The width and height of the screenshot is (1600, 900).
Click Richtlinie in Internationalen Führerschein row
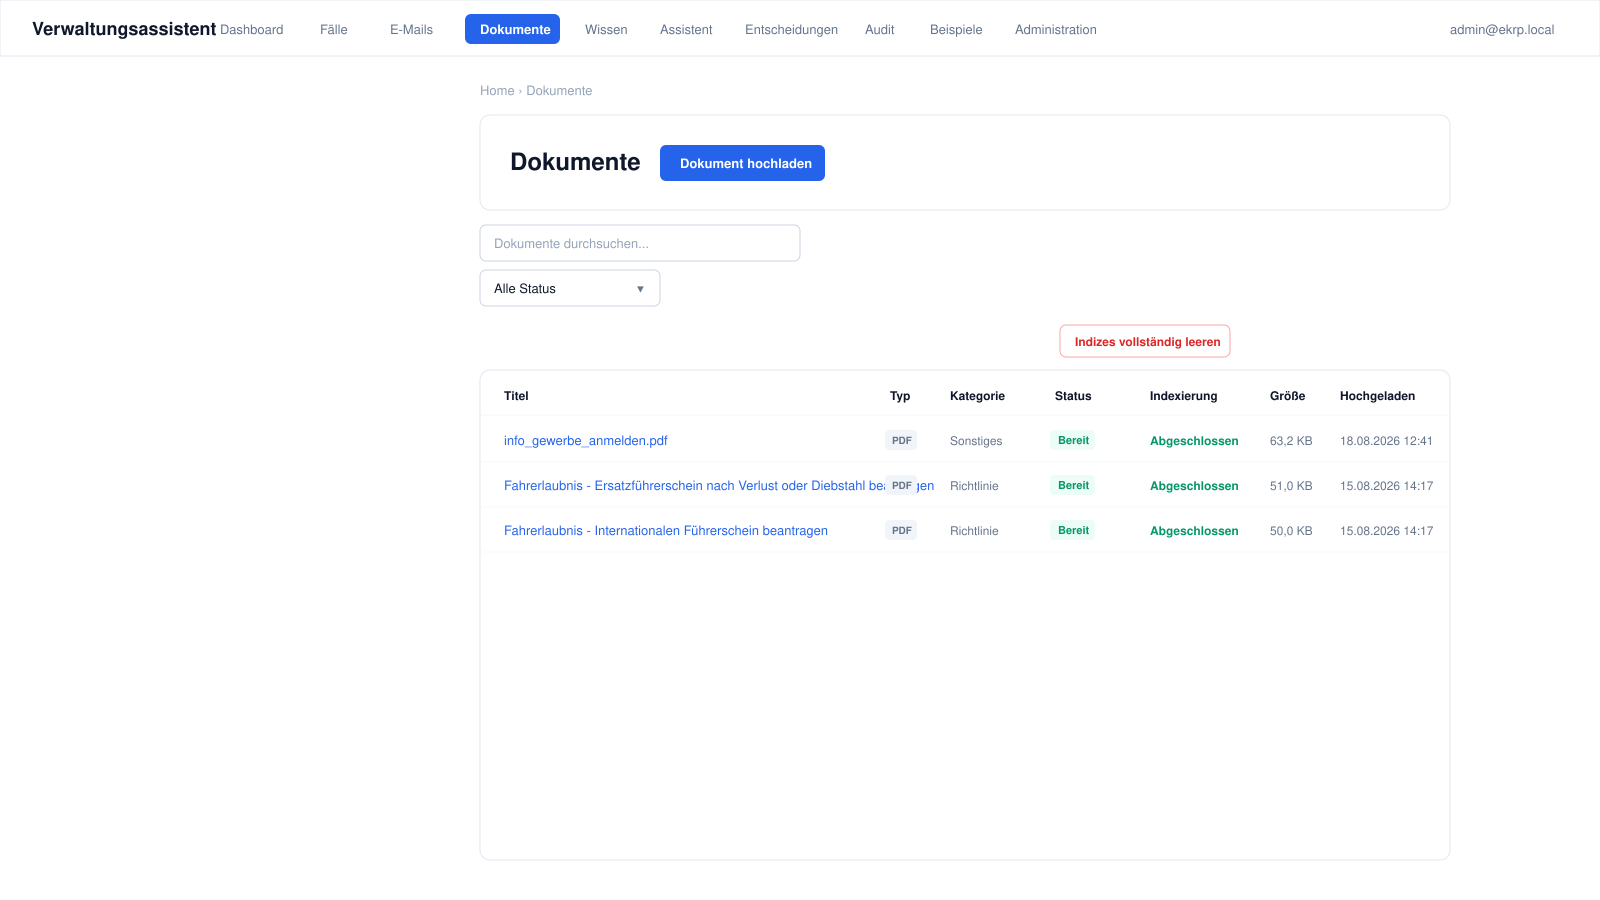[974, 531]
